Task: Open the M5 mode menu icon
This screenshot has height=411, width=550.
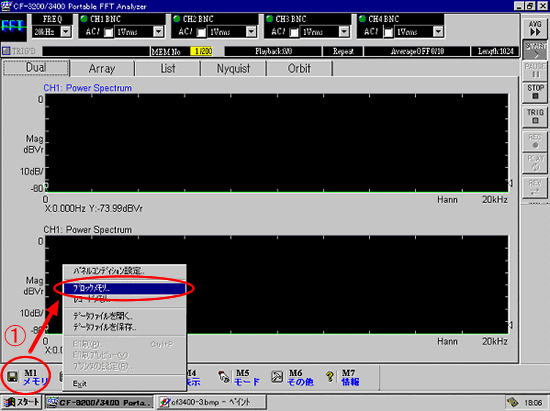Action: tap(223, 377)
